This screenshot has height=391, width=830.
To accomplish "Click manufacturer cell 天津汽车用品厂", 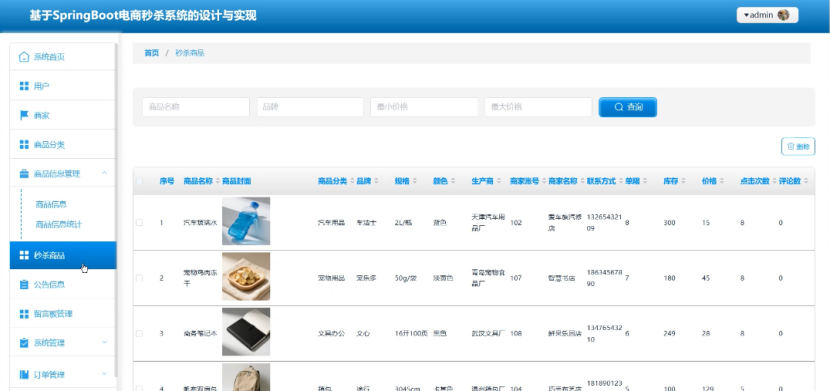I will 488,223.
